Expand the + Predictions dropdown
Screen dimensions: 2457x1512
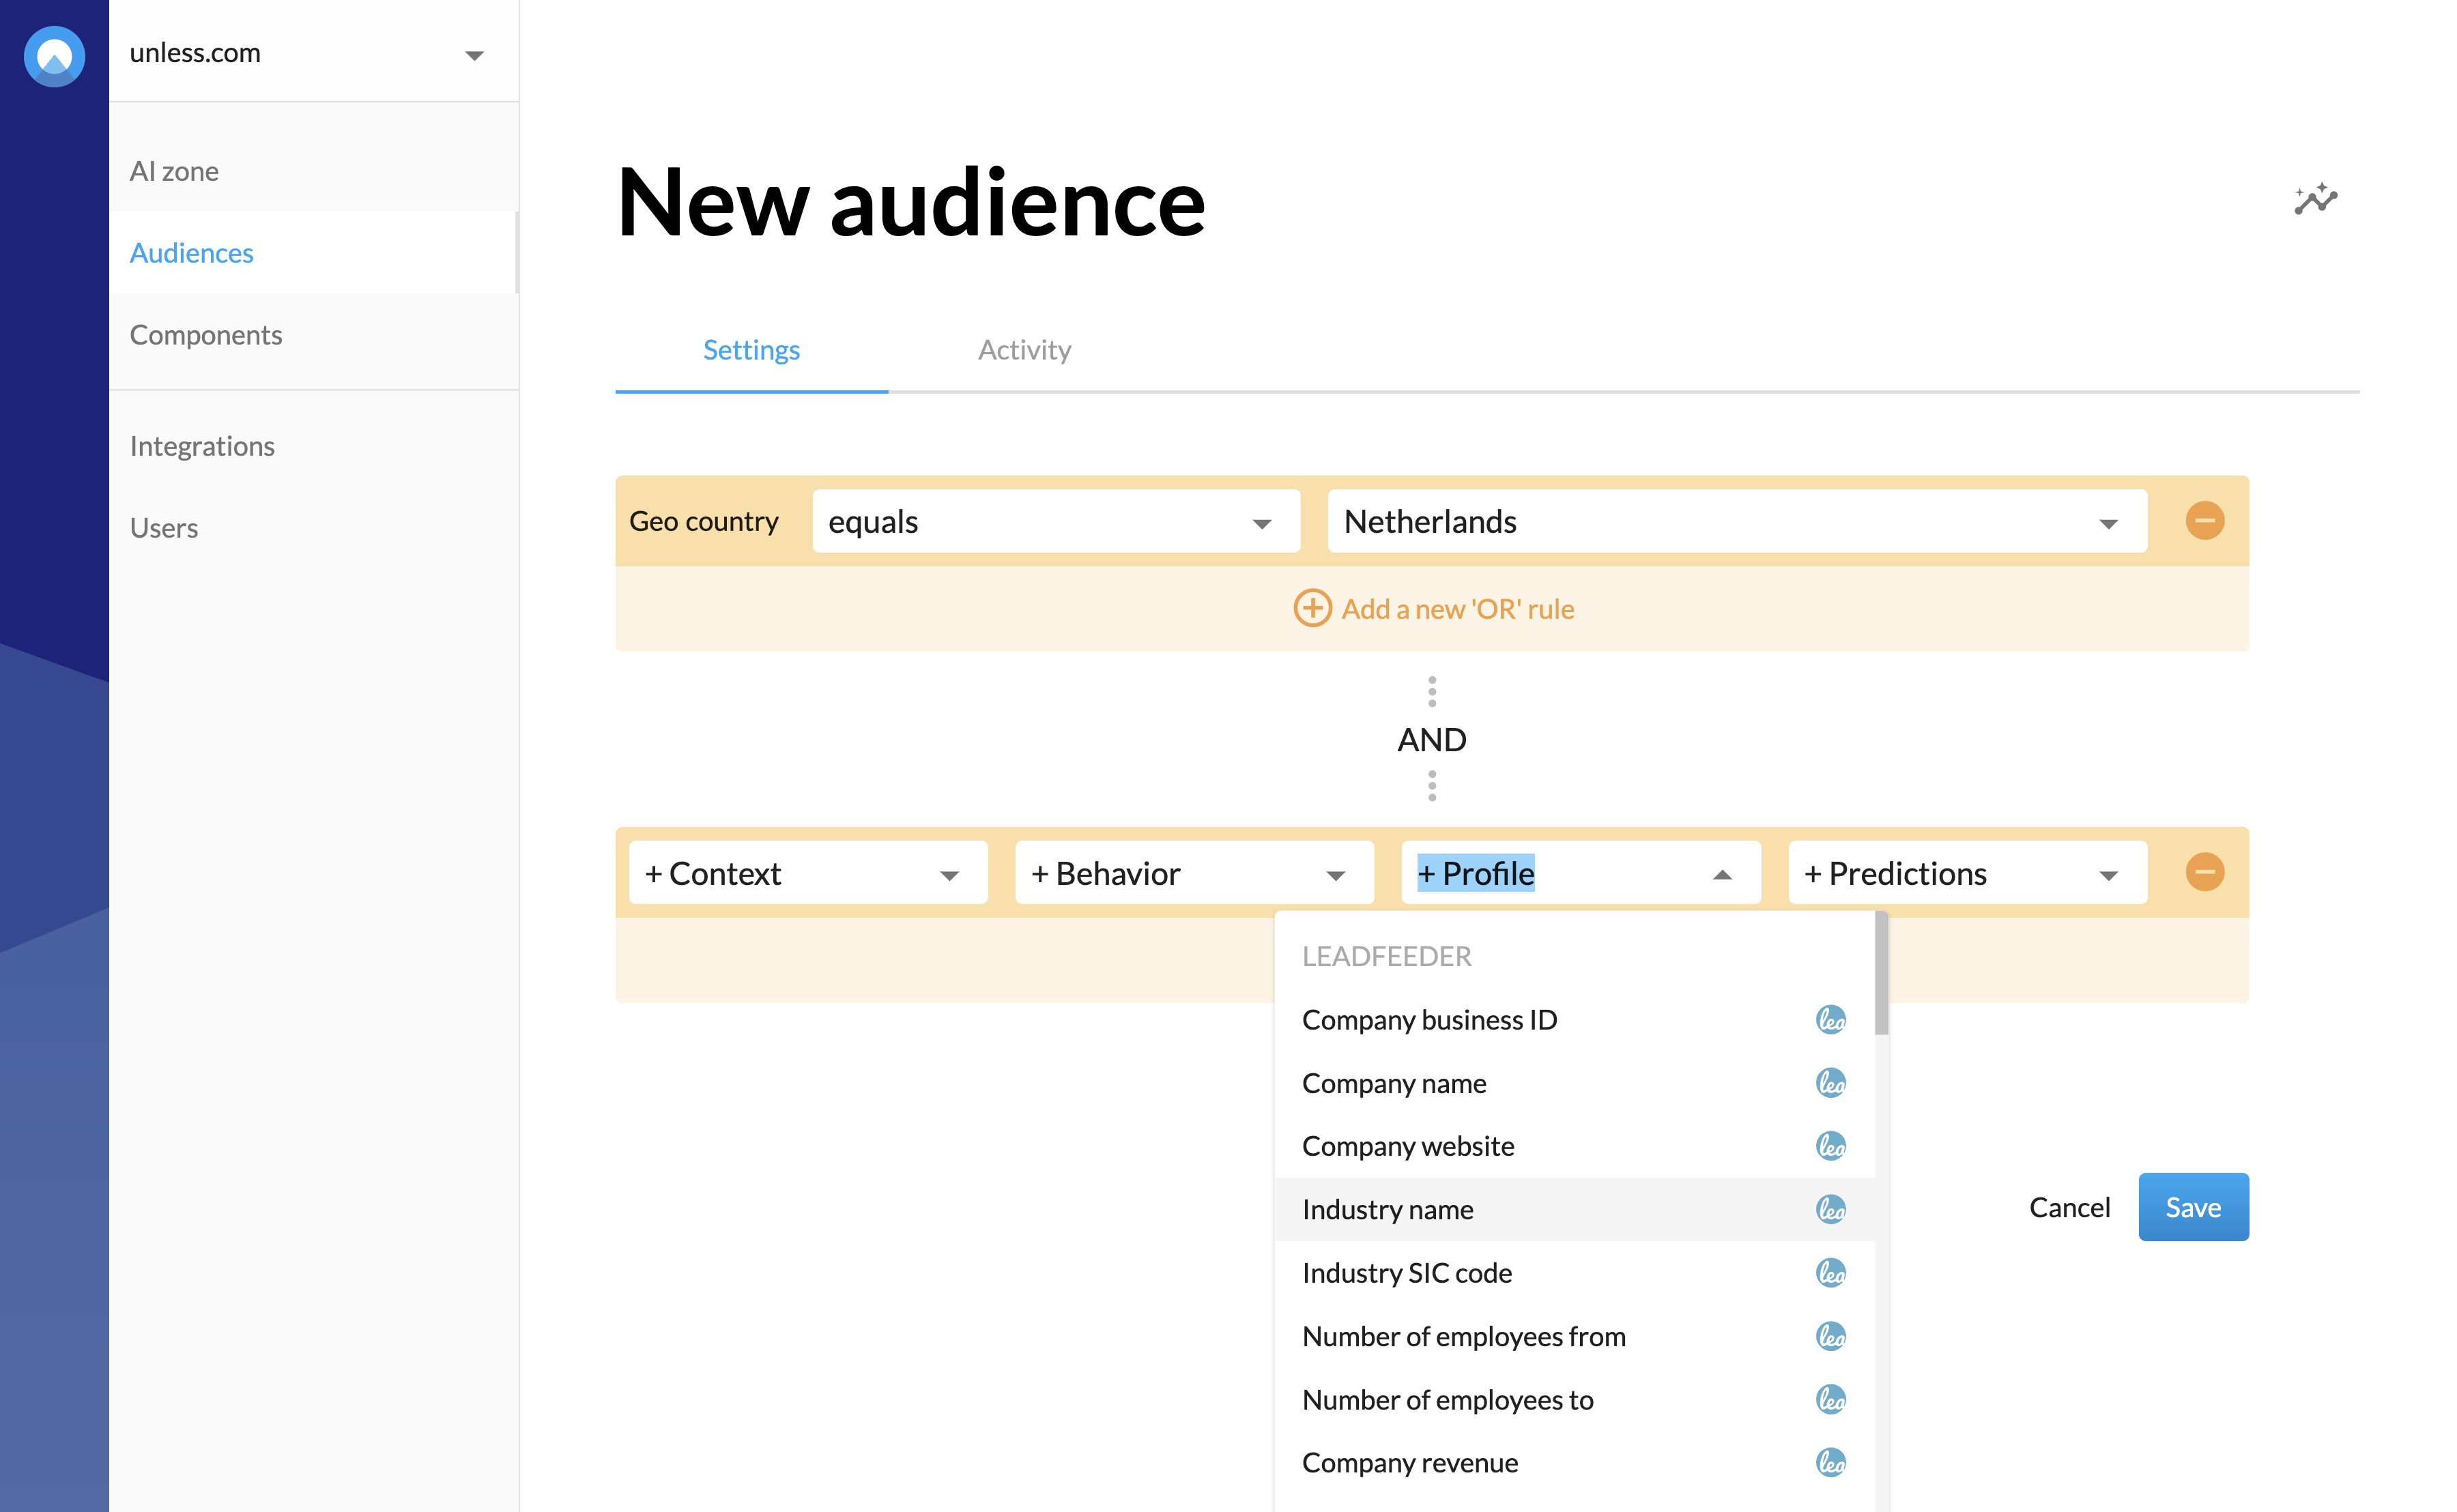tap(1967, 873)
